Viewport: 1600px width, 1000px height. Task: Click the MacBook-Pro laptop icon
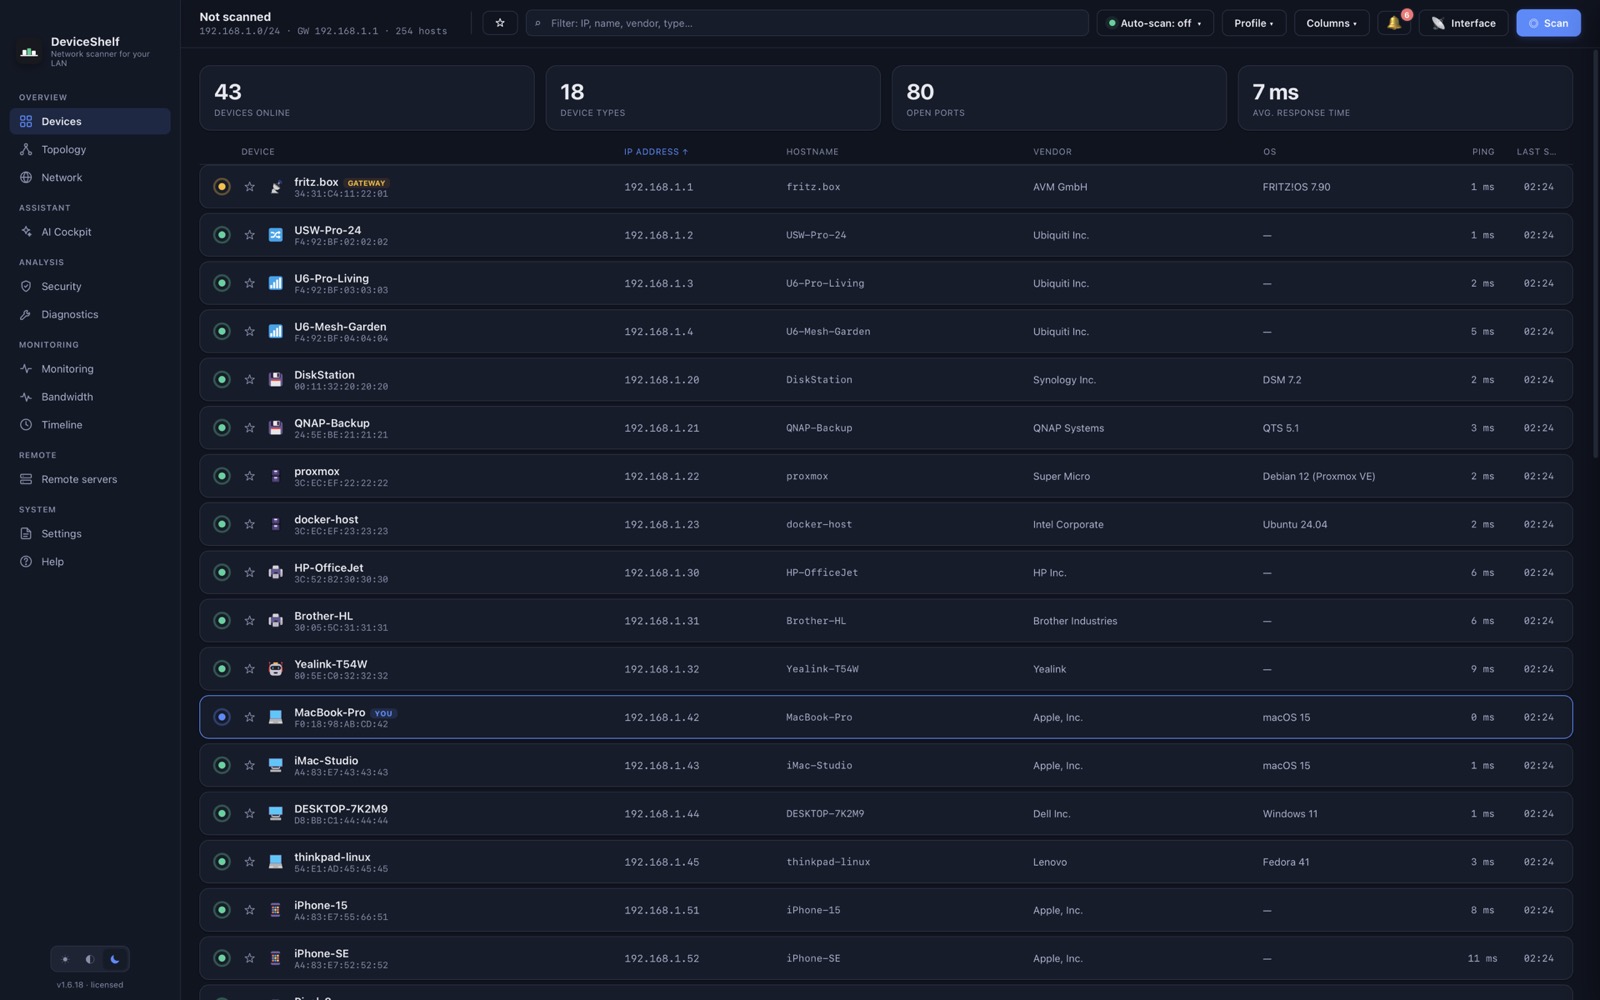click(275, 717)
